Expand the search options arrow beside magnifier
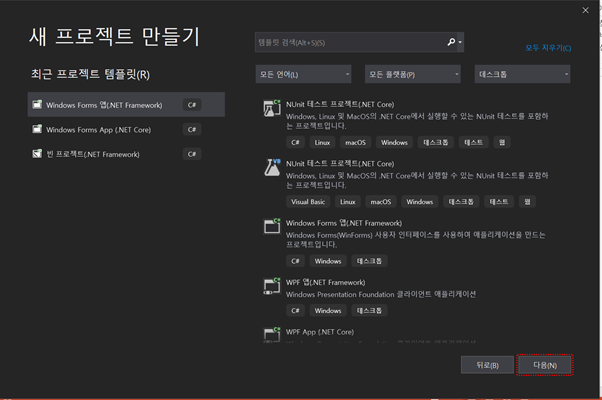Image resolution: width=602 pixels, height=400 pixels. (460, 42)
